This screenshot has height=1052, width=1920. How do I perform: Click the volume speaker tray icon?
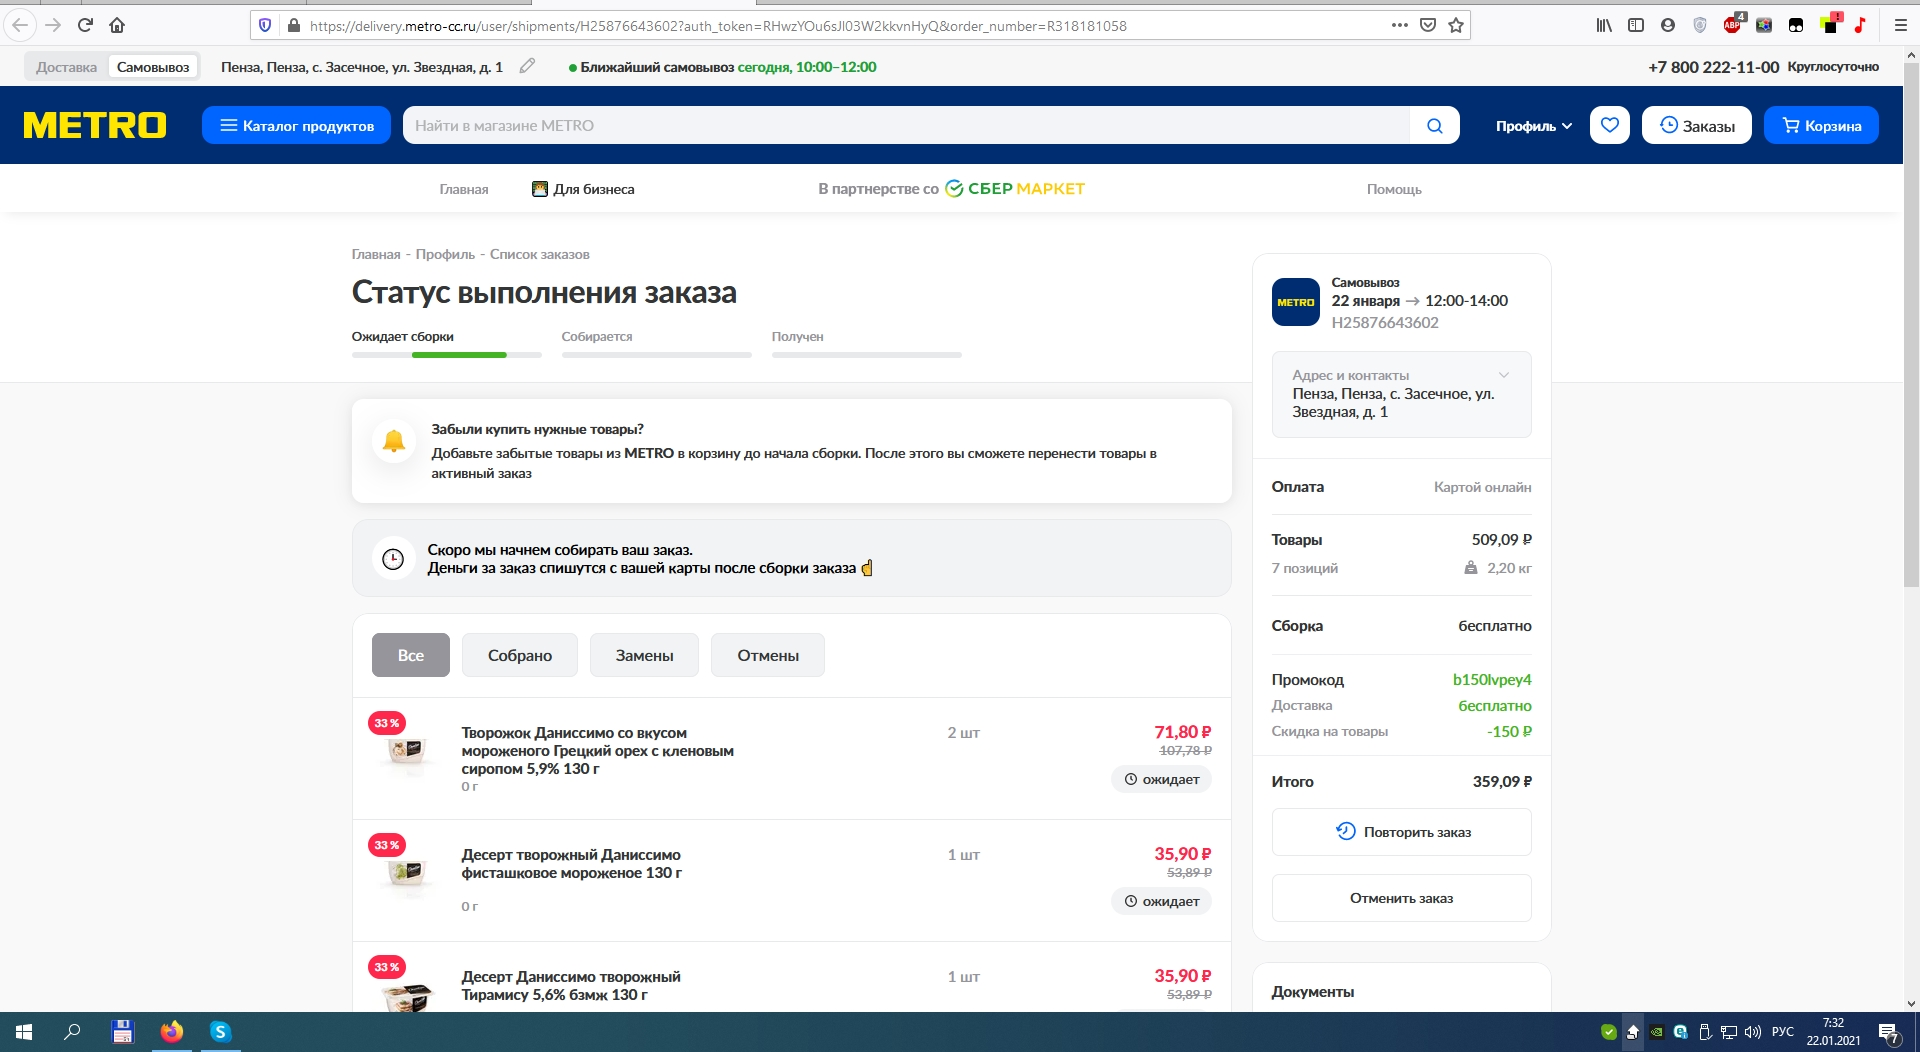coord(1752,1032)
